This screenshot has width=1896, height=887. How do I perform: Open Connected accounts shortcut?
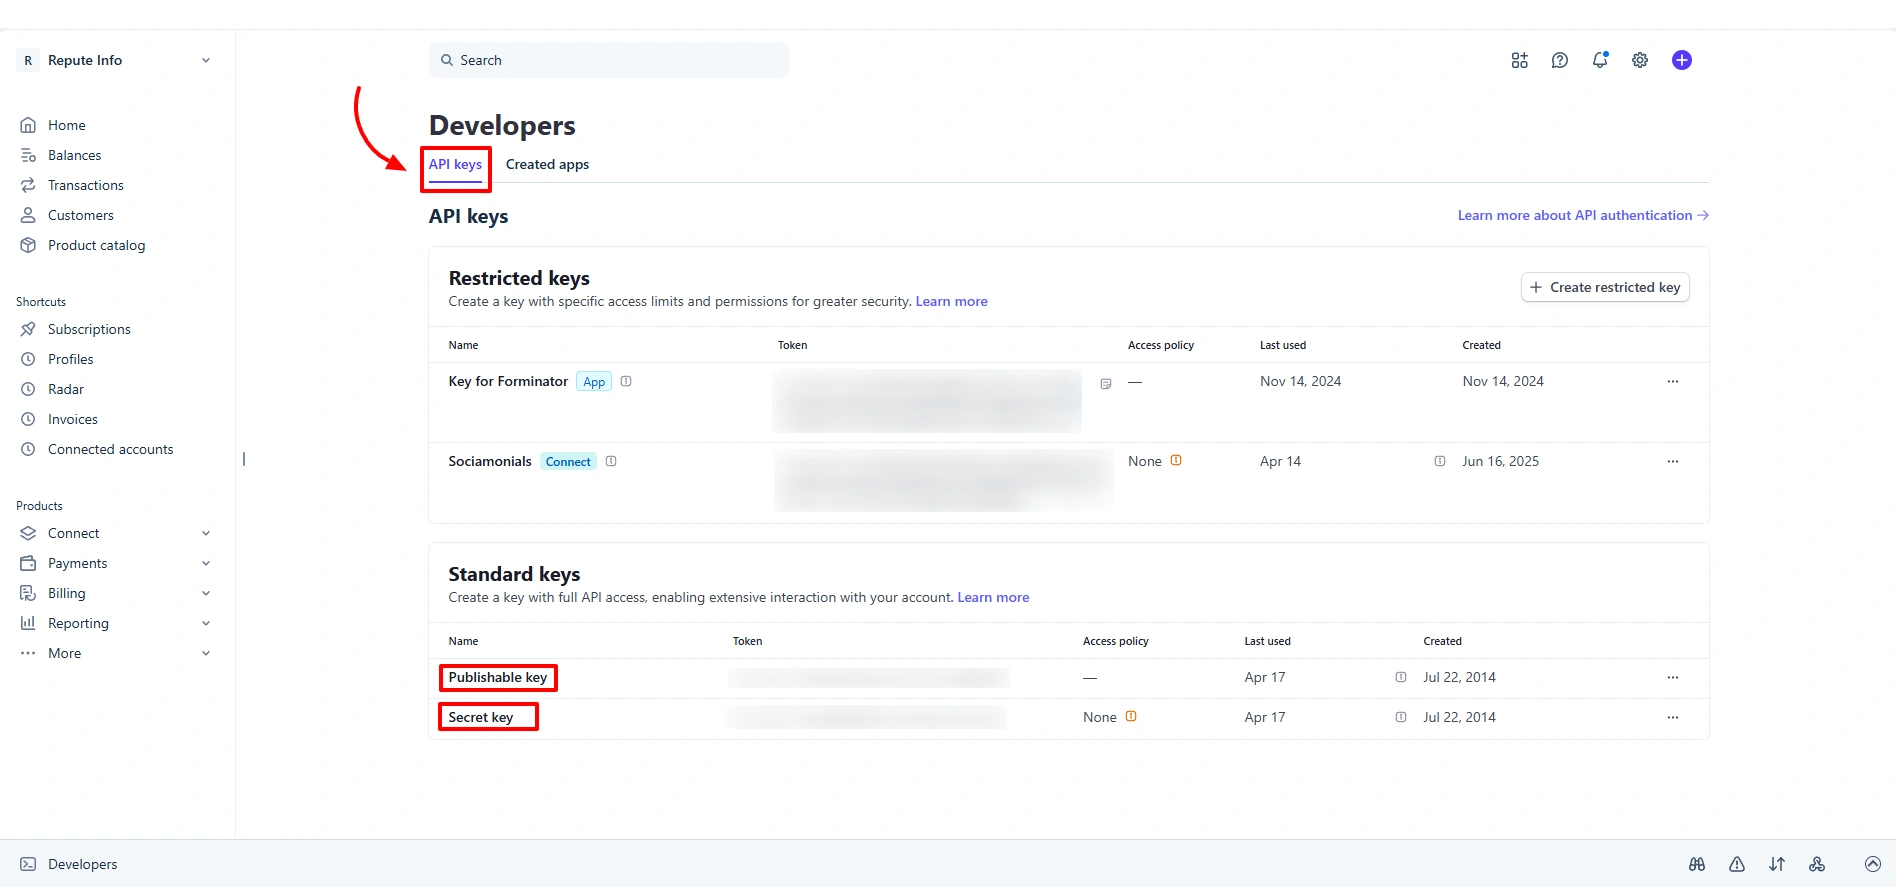[x=110, y=449]
